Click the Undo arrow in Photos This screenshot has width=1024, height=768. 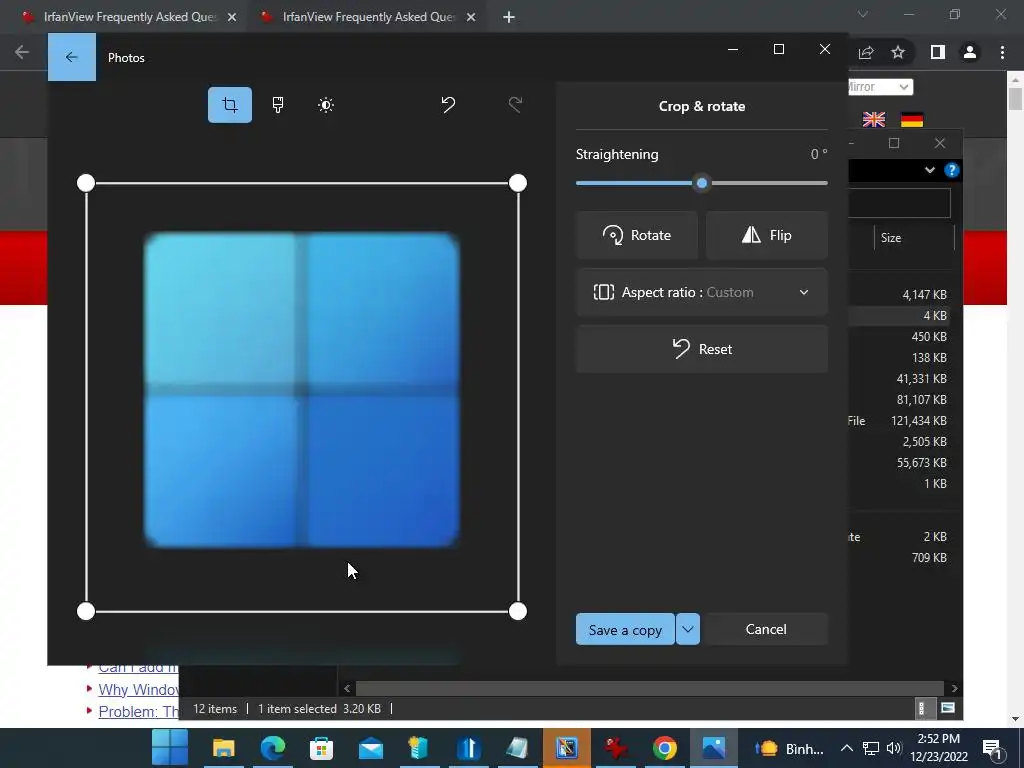[448, 104]
